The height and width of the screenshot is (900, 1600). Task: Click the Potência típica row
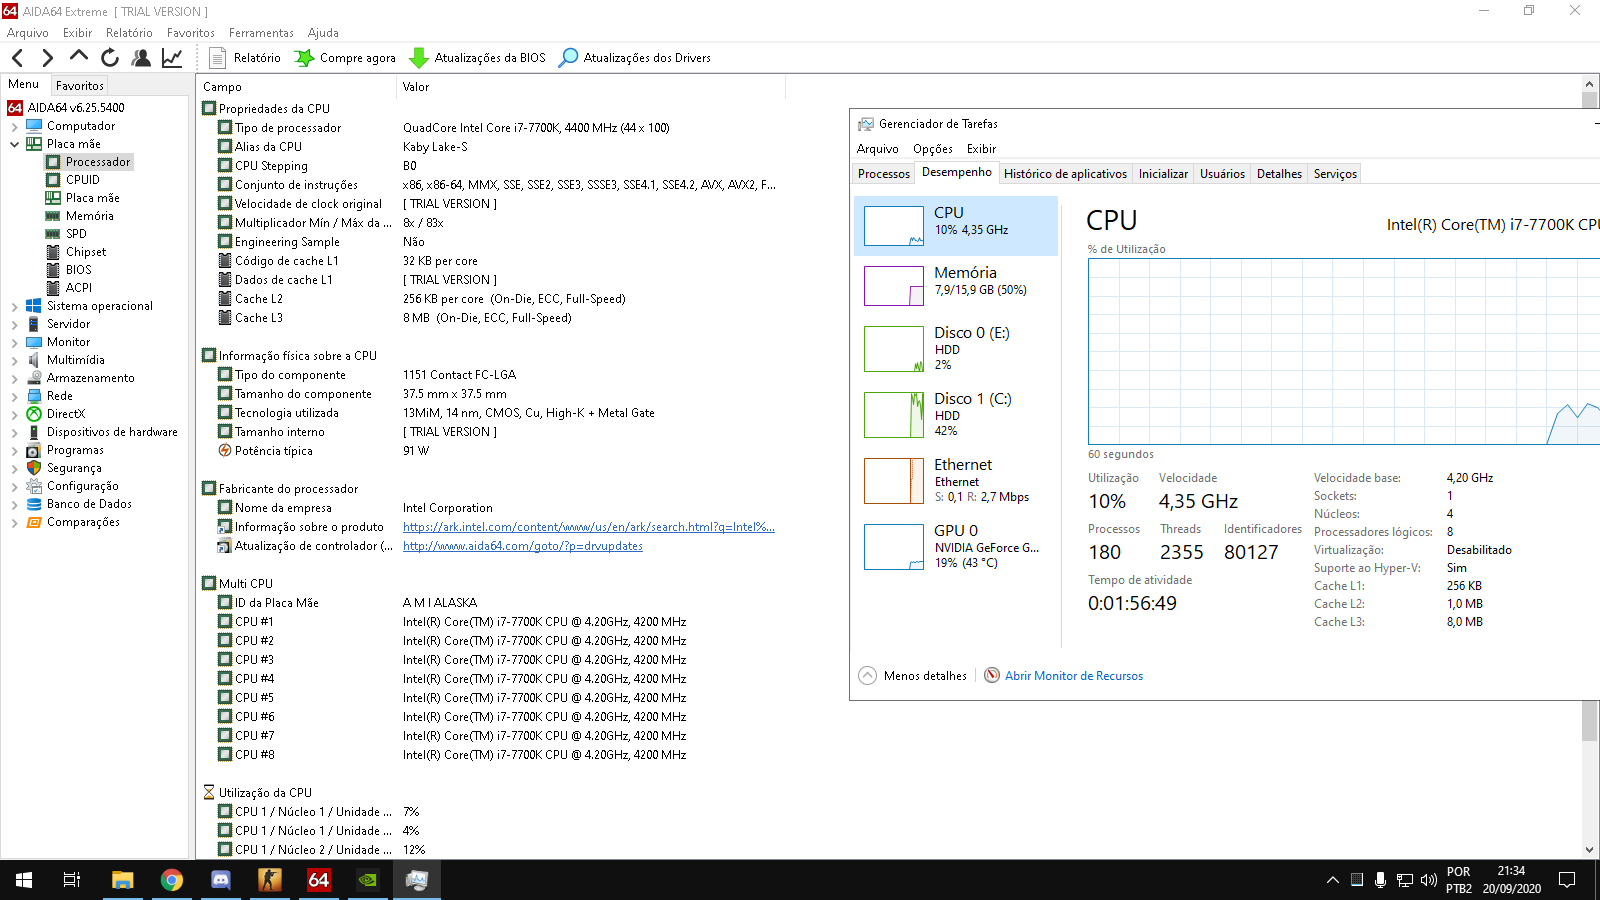tap(490, 451)
